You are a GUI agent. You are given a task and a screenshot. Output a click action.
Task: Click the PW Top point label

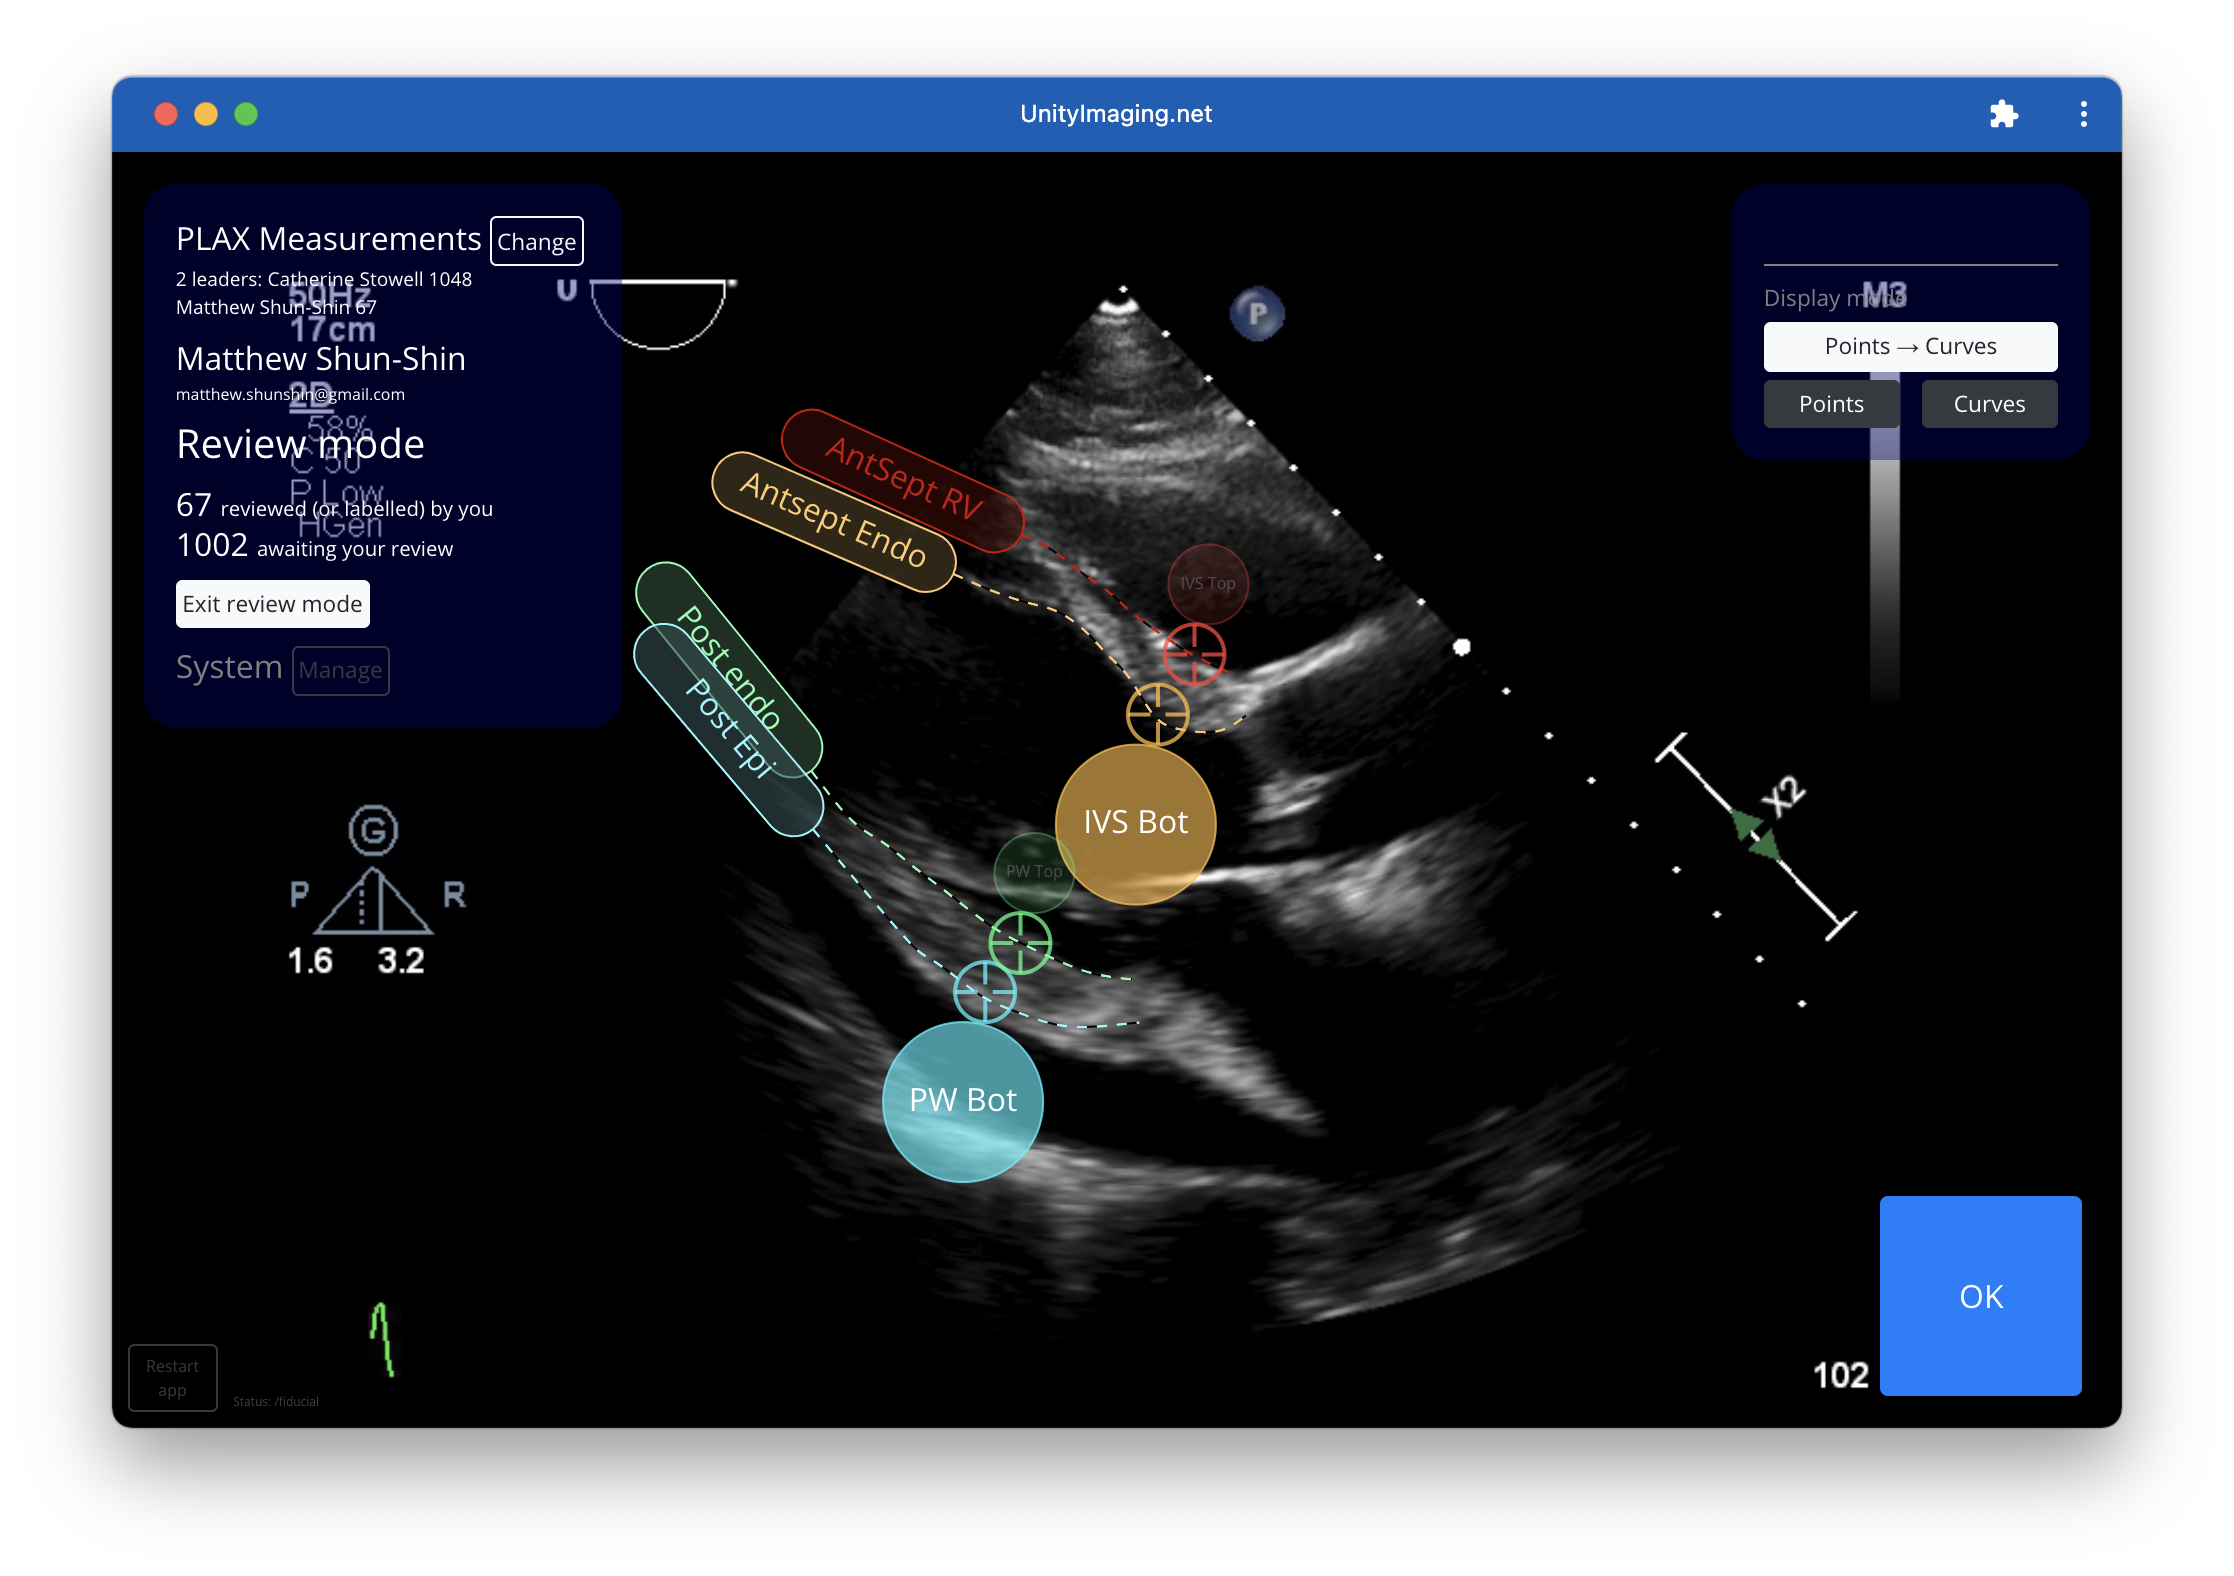pos(1034,871)
